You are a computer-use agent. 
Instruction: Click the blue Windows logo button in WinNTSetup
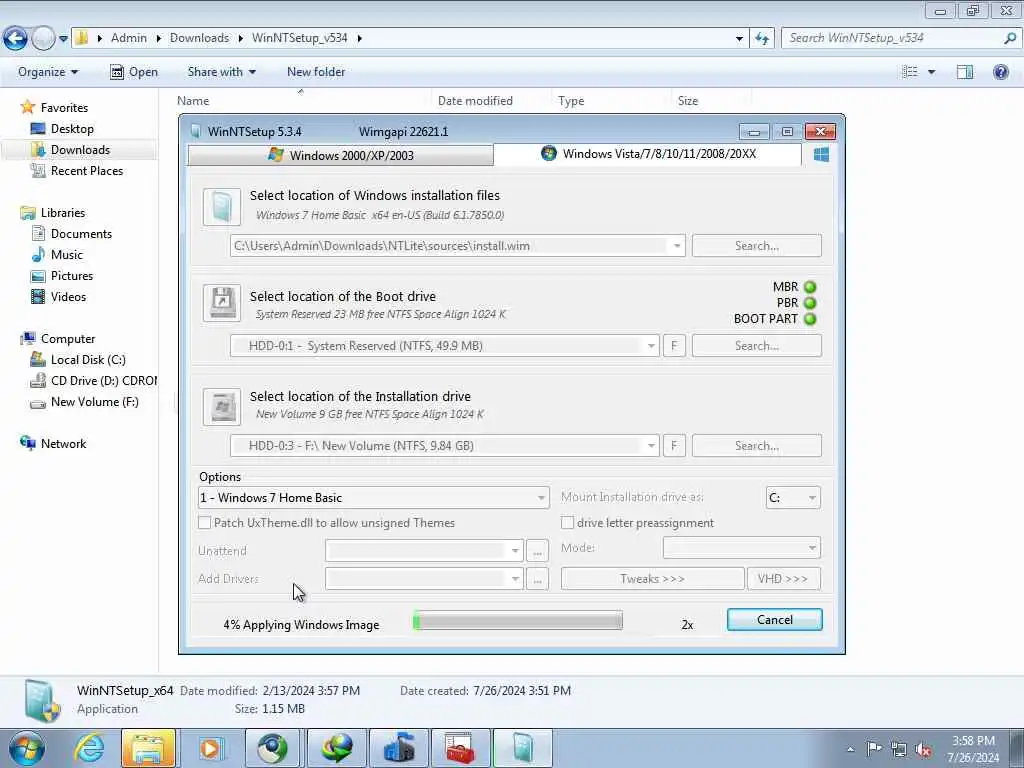(x=822, y=155)
